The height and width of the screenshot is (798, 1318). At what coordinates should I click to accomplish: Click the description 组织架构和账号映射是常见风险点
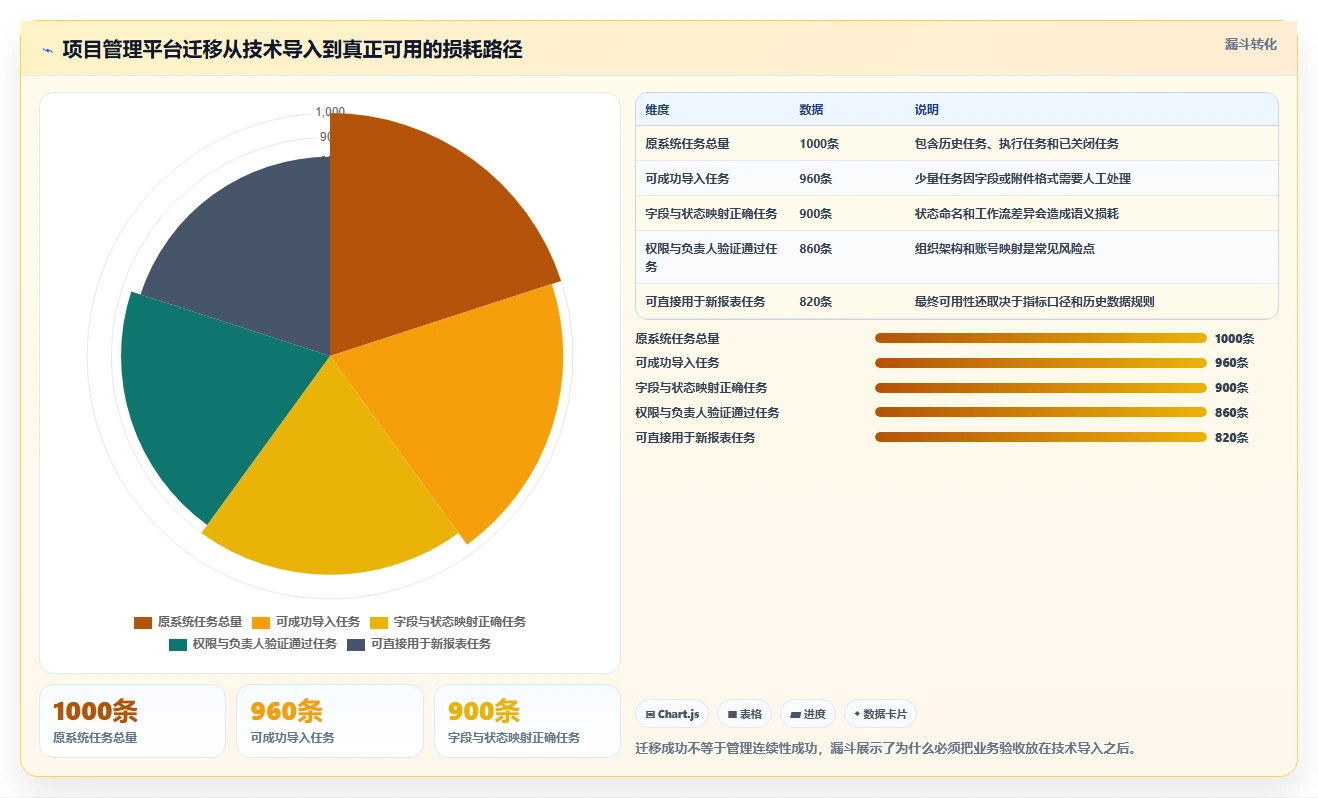[x=1004, y=249]
